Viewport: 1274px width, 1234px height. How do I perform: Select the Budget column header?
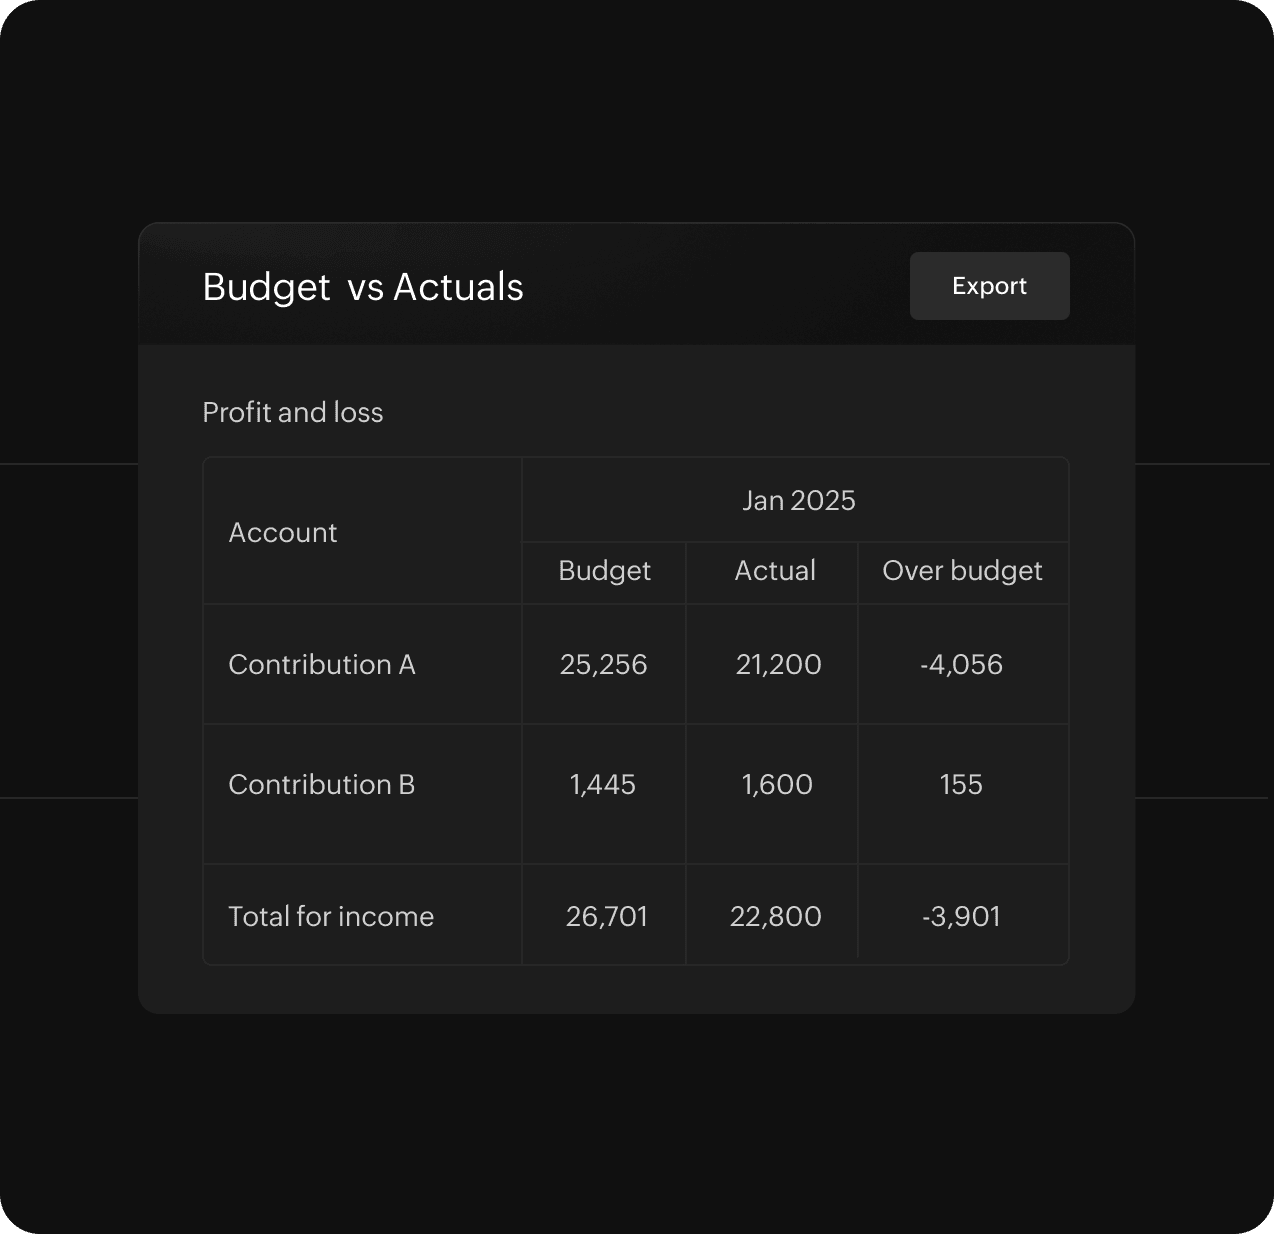(x=604, y=571)
